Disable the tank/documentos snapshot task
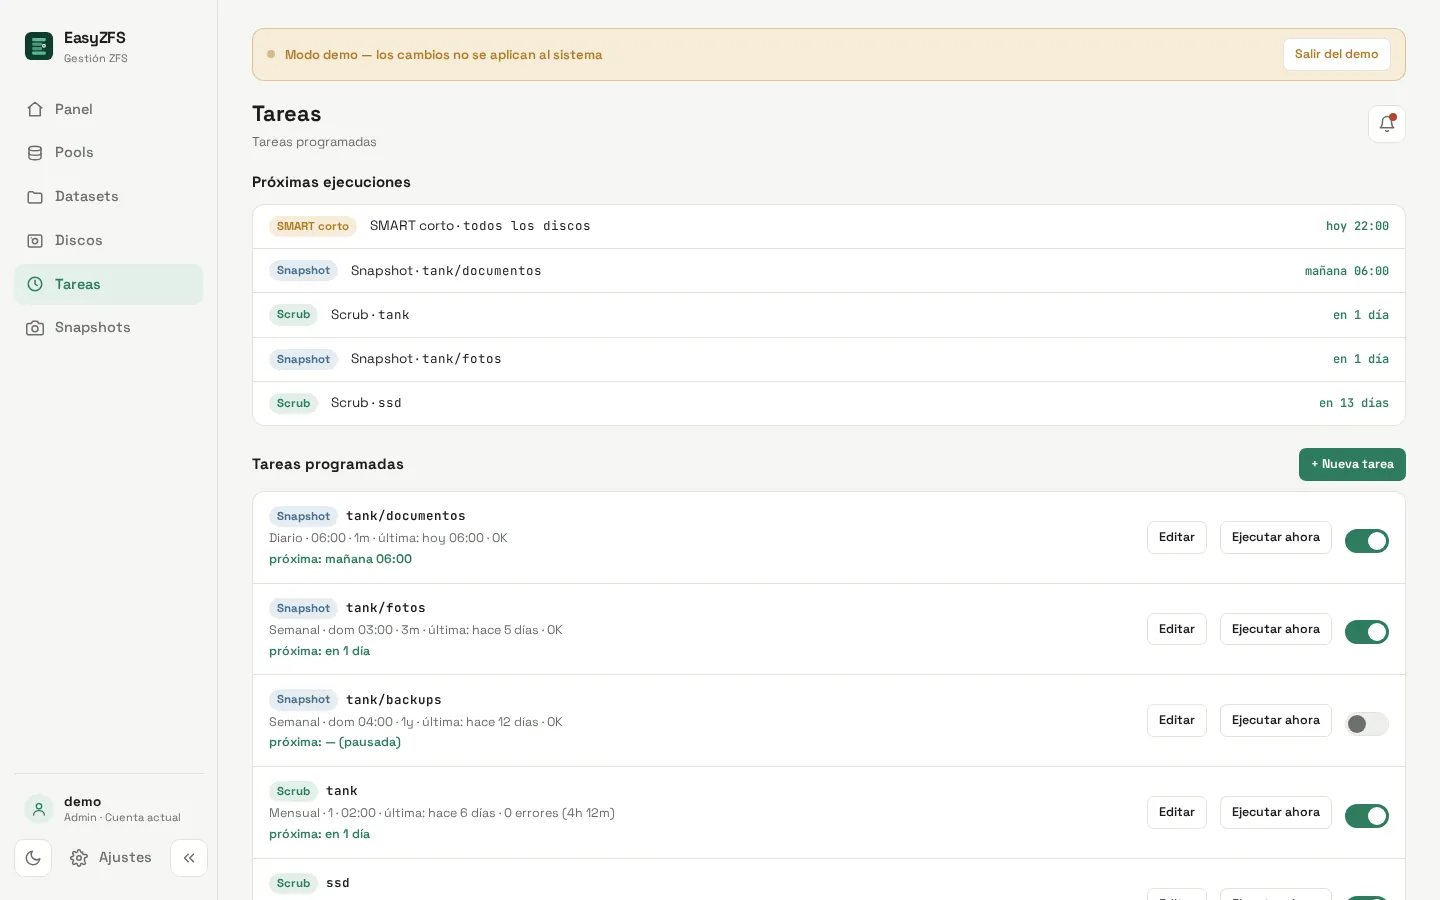Viewport: 1440px width, 900px height. (x=1367, y=541)
